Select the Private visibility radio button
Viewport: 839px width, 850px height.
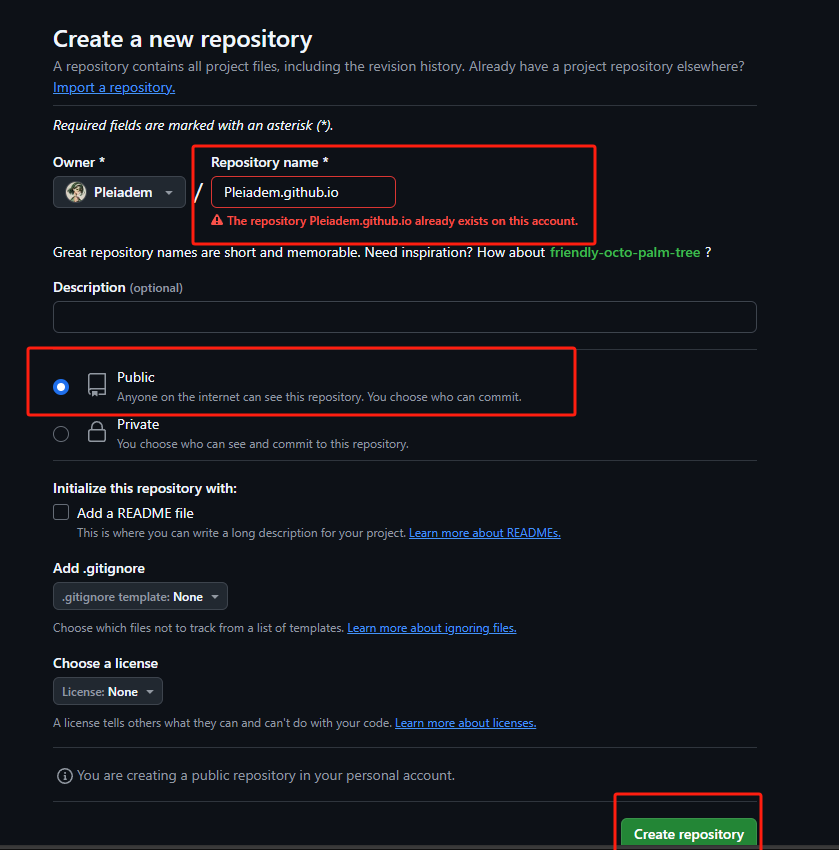click(61, 433)
